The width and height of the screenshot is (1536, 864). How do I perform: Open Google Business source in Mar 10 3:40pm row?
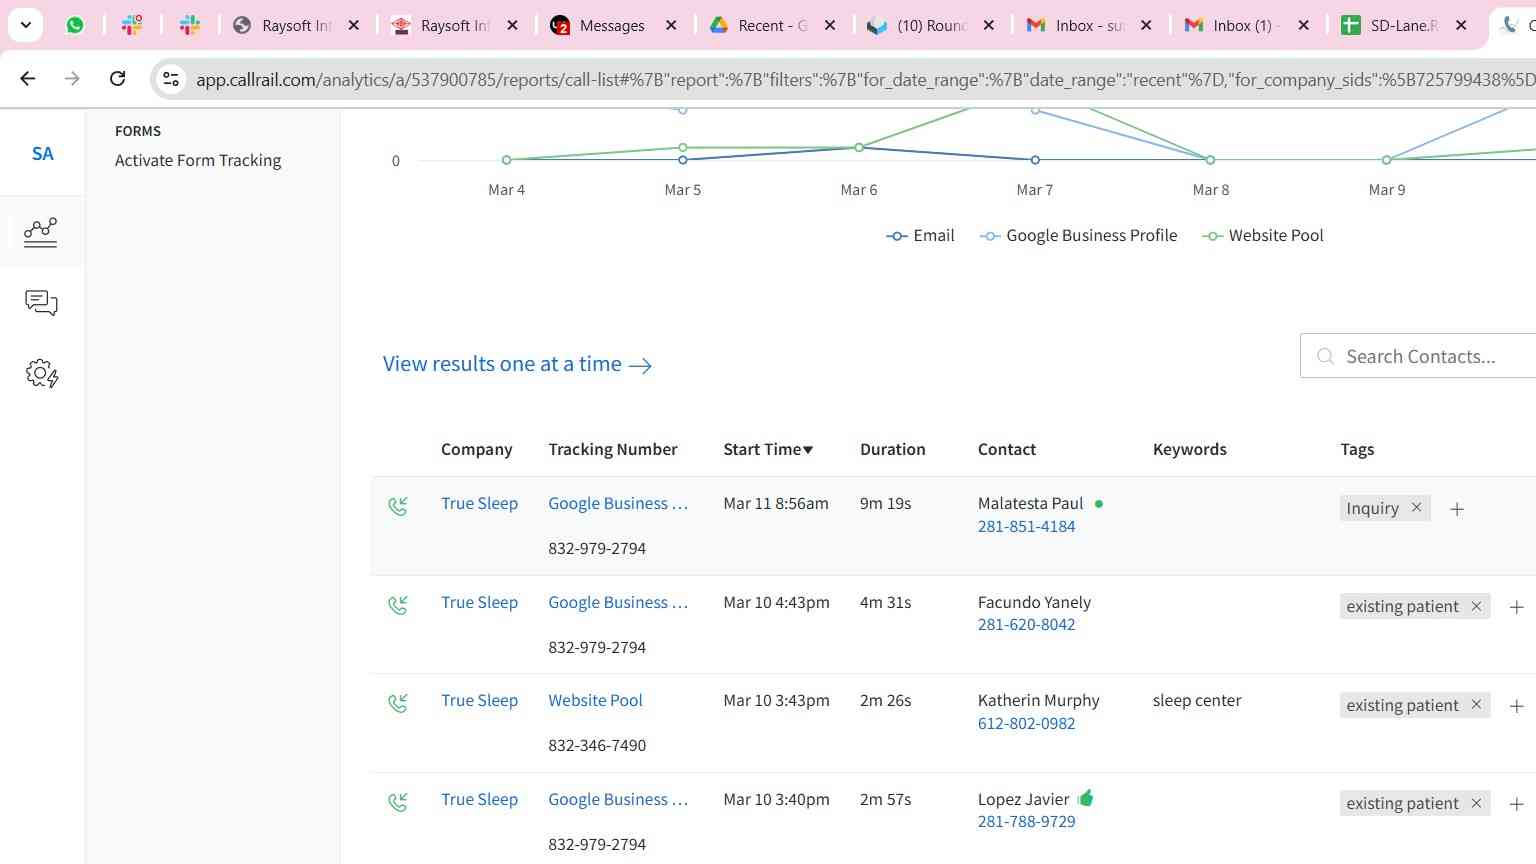pyautogui.click(x=618, y=799)
